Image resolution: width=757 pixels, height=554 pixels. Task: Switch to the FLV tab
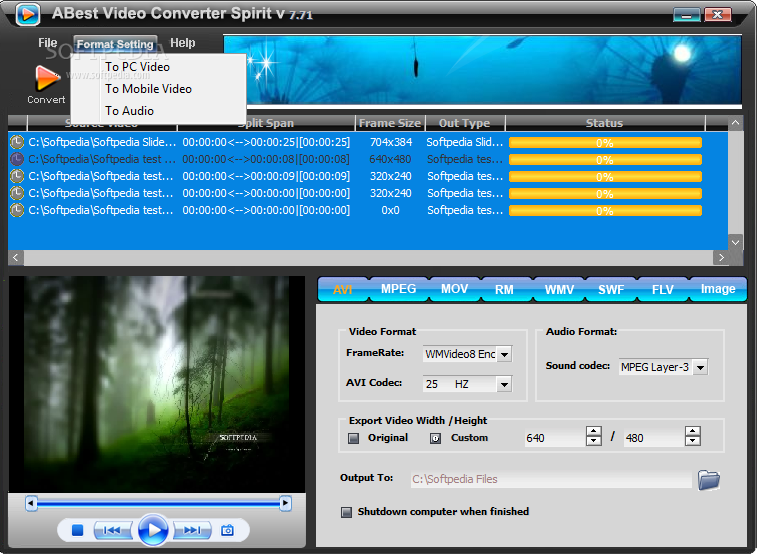pos(662,290)
